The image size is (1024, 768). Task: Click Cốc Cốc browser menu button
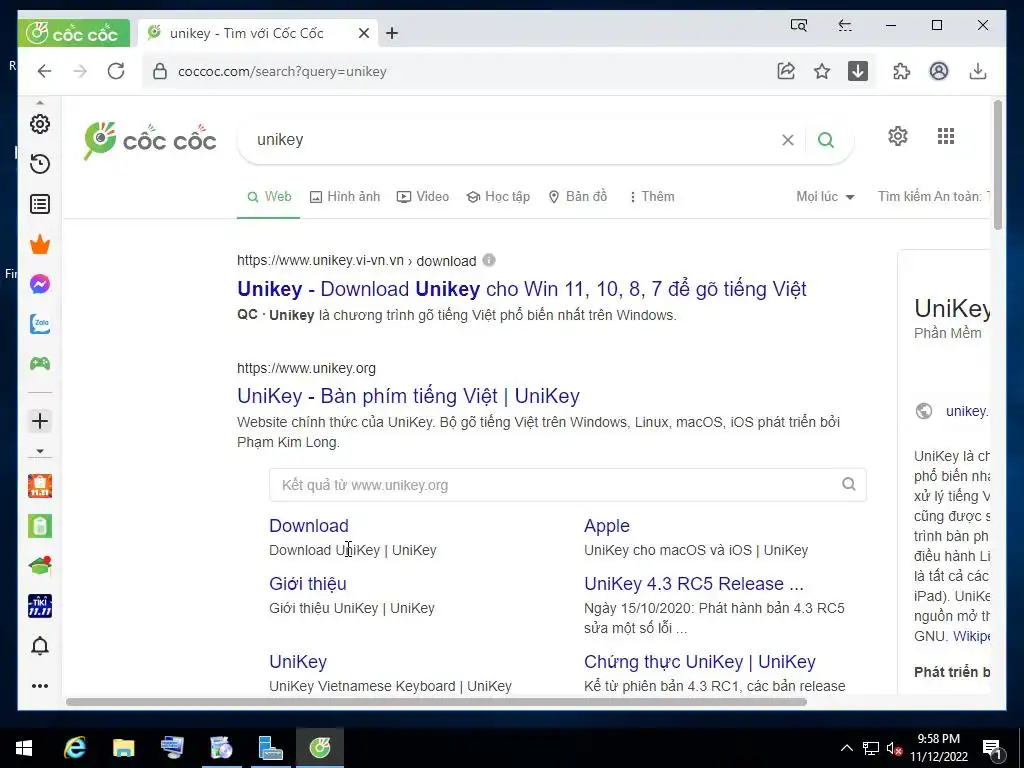click(x=74, y=33)
